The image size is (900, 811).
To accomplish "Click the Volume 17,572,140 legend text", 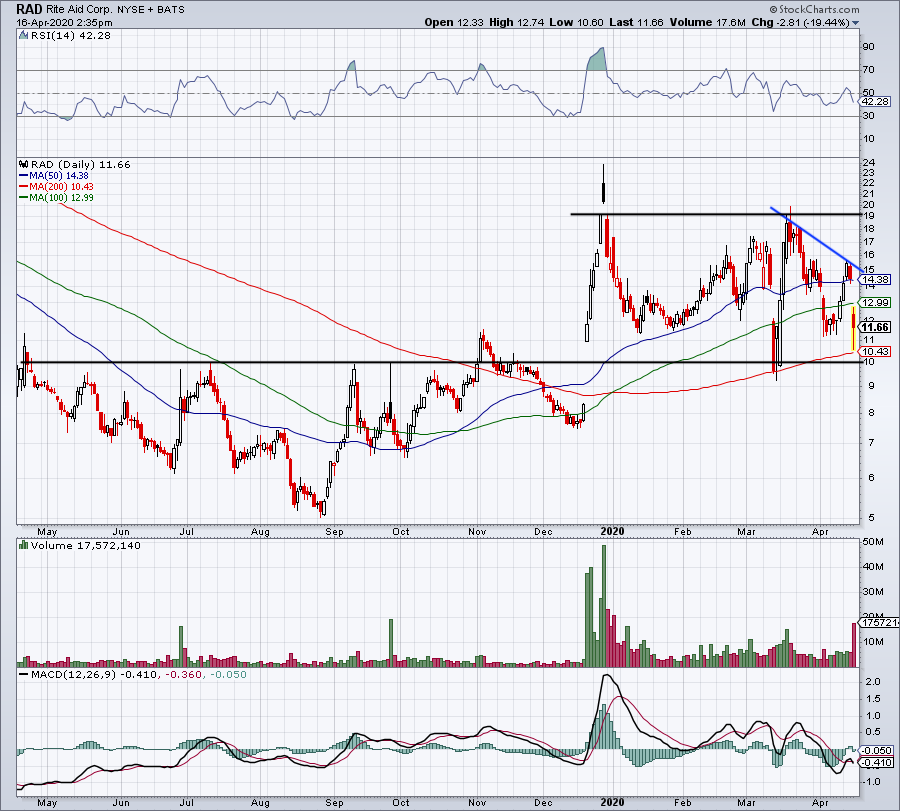I will [x=86, y=545].
